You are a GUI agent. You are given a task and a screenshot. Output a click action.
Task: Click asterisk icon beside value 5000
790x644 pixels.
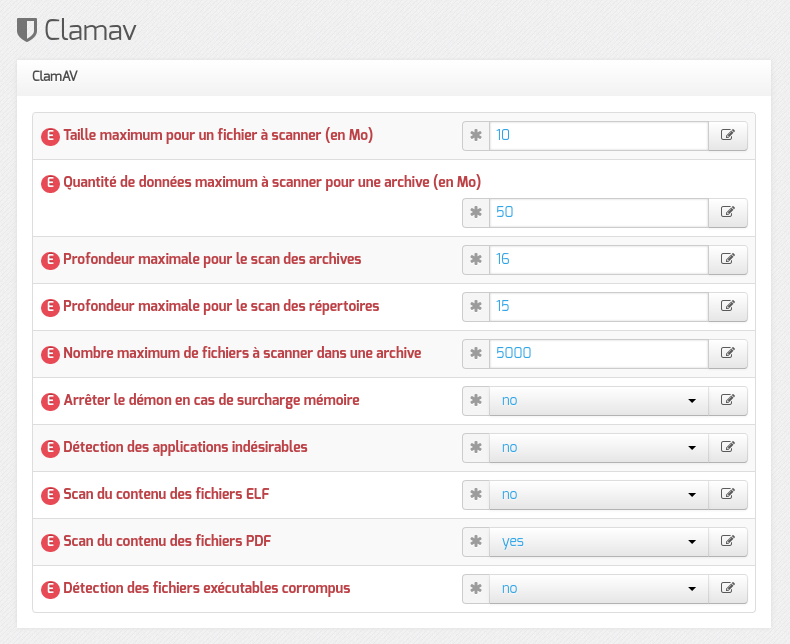(x=476, y=353)
